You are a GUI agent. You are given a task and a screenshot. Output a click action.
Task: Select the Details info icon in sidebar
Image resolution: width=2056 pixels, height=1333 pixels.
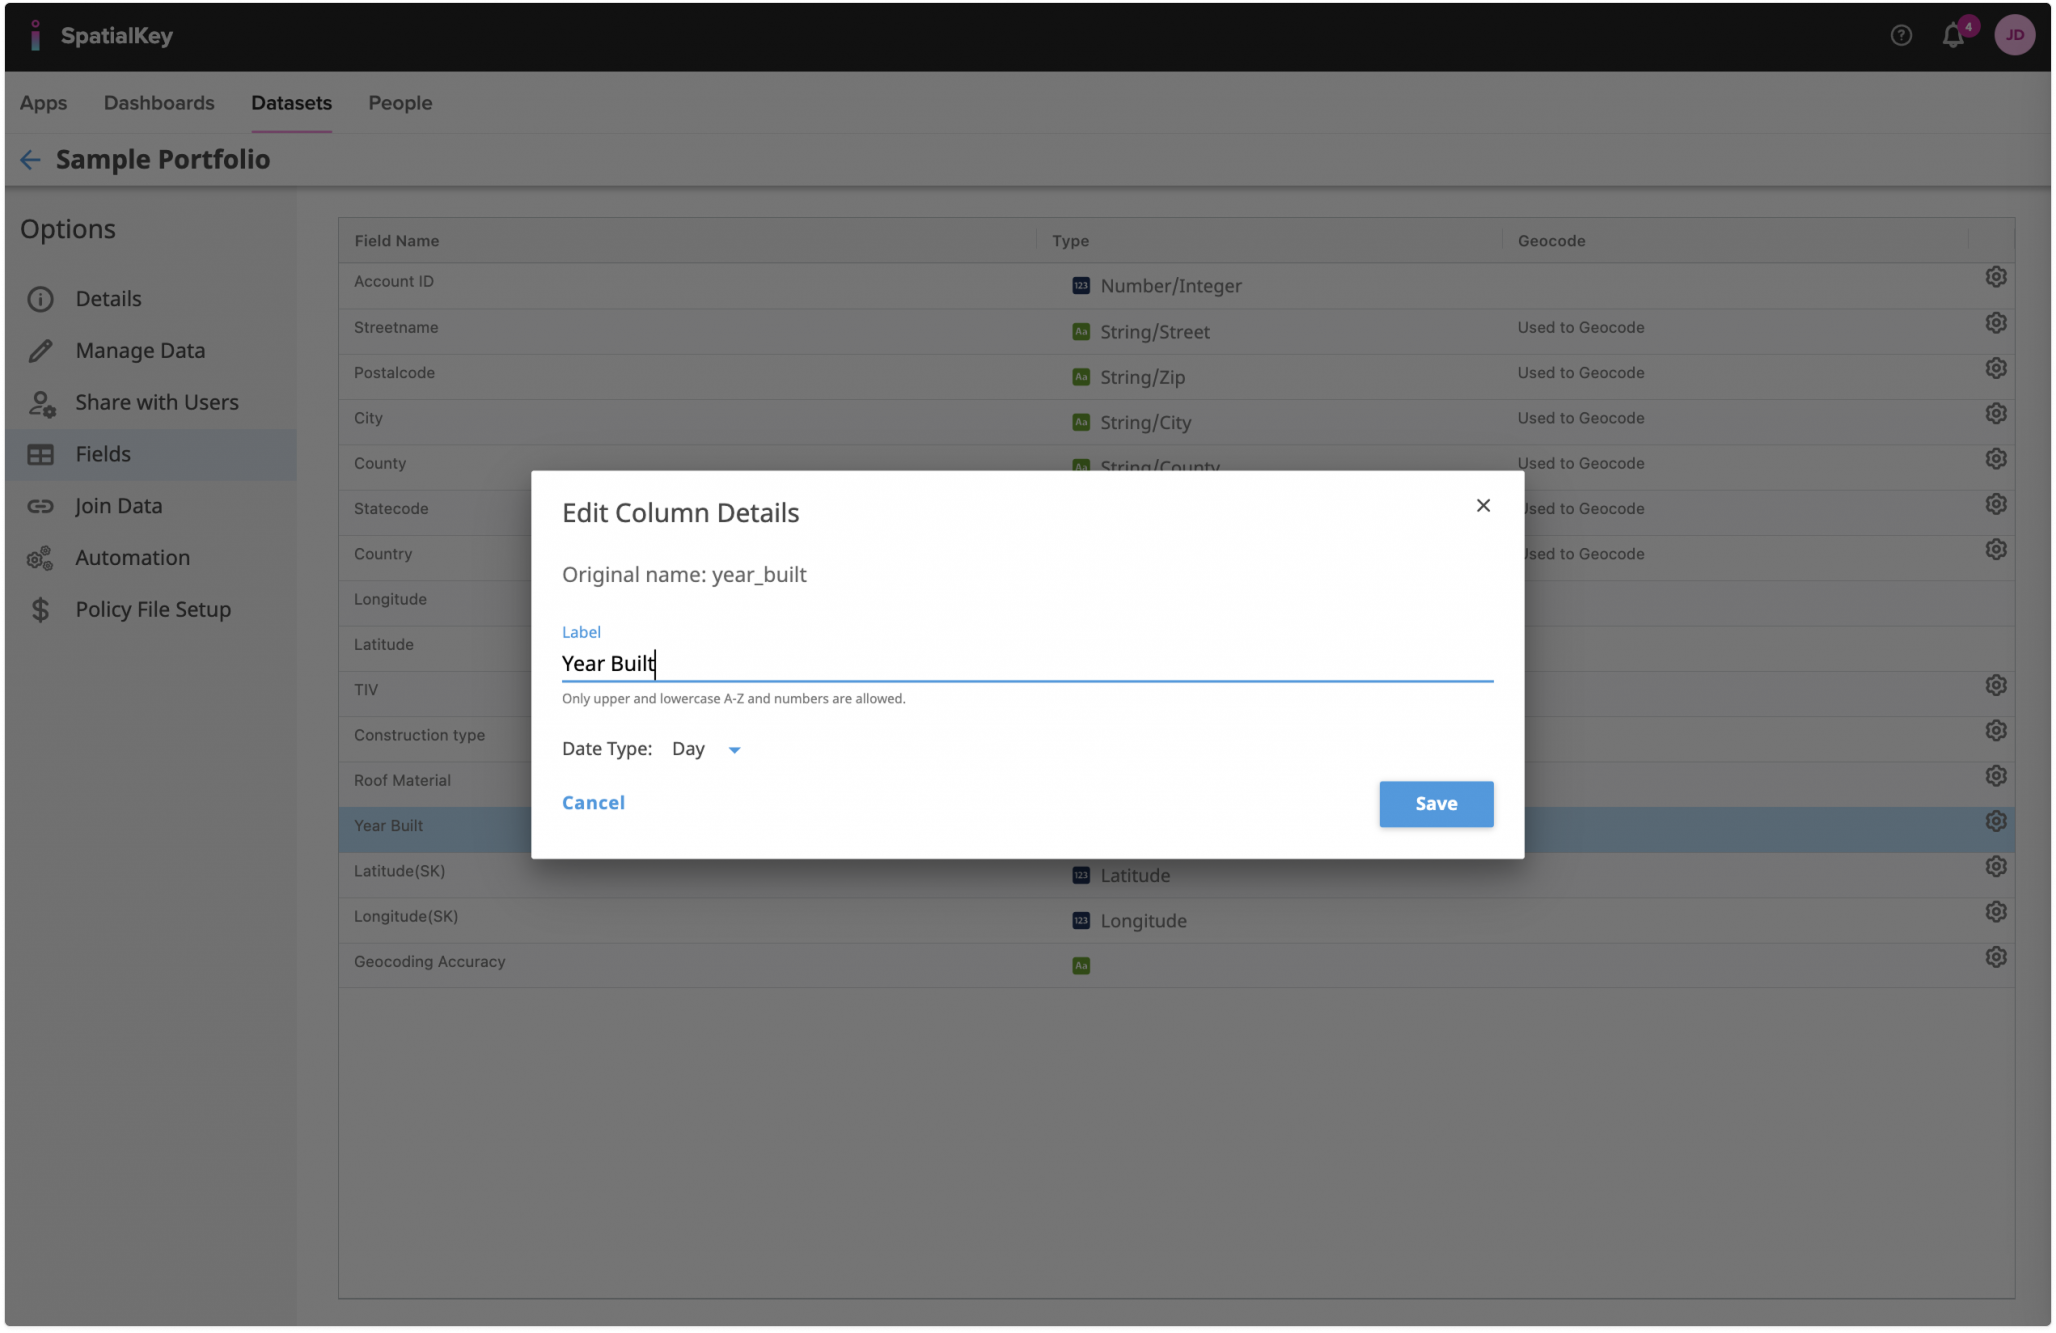pyautogui.click(x=40, y=298)
